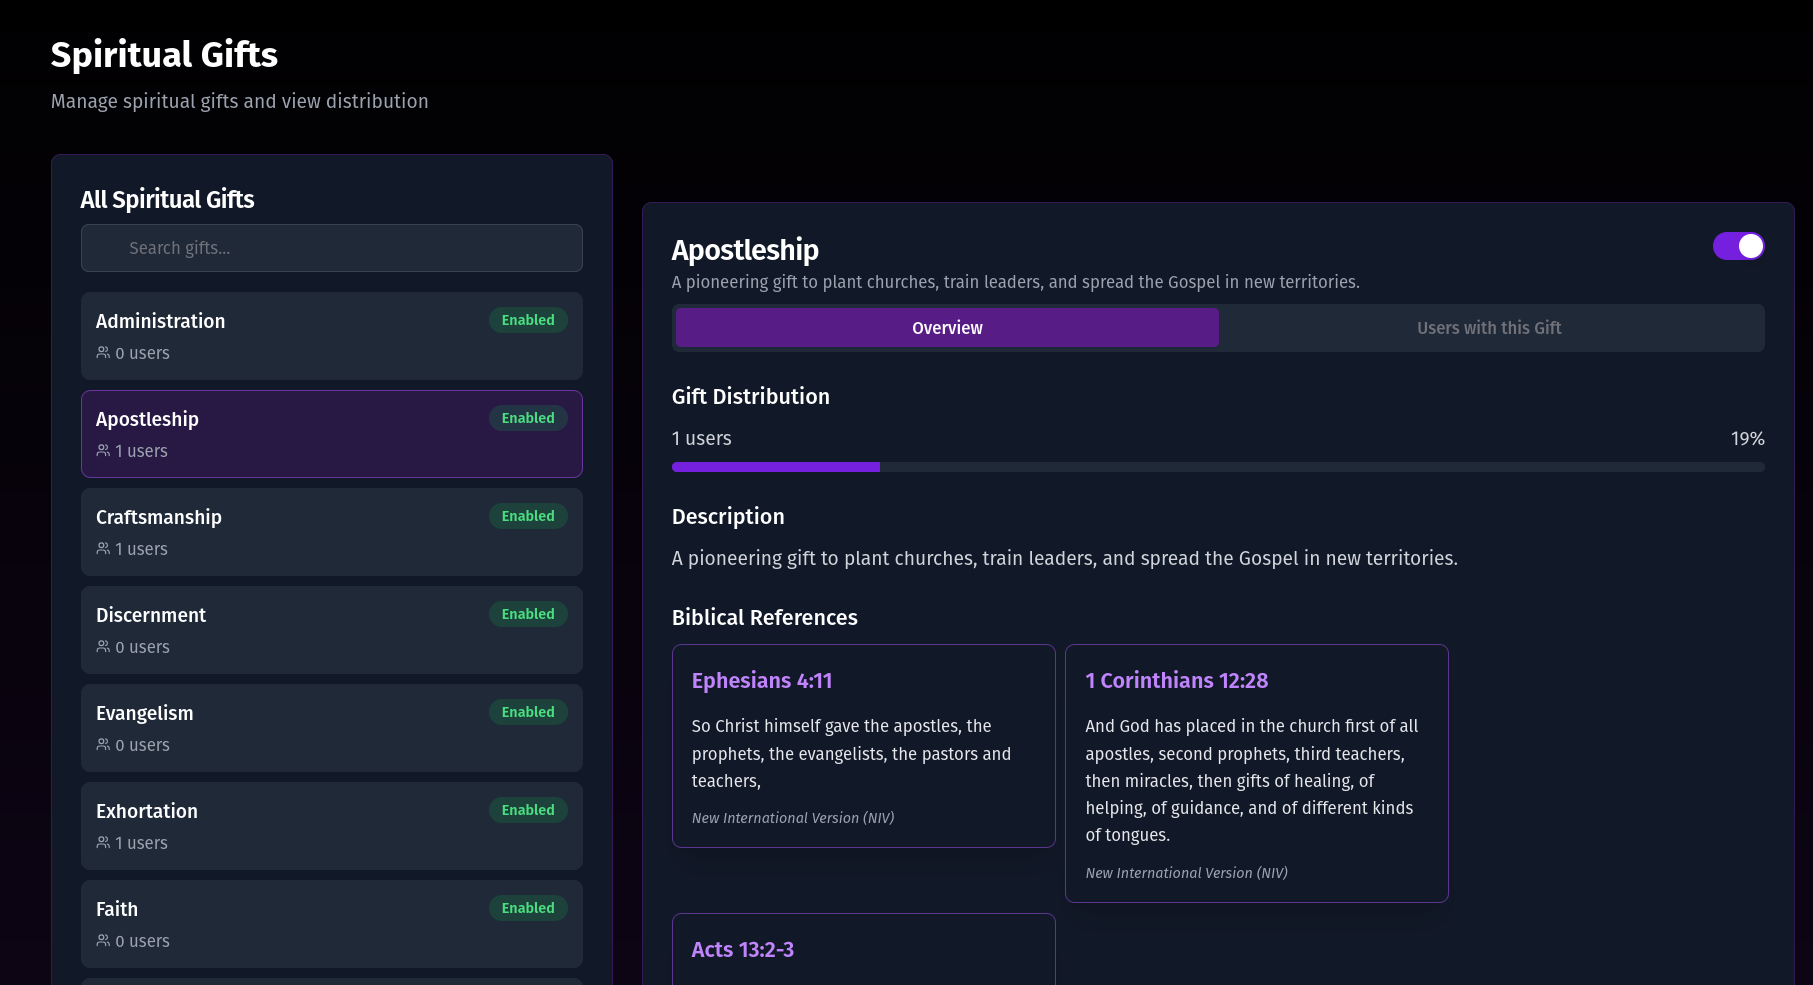Select the Discernment gift in the list

332,630
